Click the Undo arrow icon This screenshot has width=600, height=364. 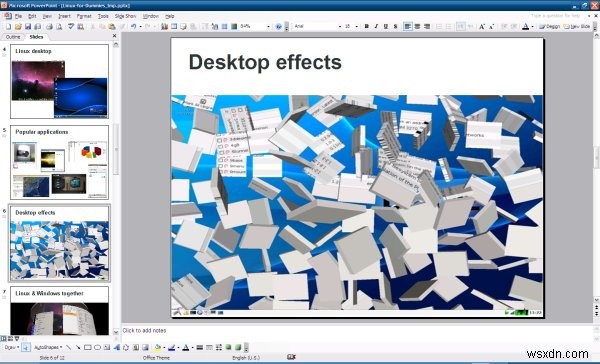[x=133, y=26]
